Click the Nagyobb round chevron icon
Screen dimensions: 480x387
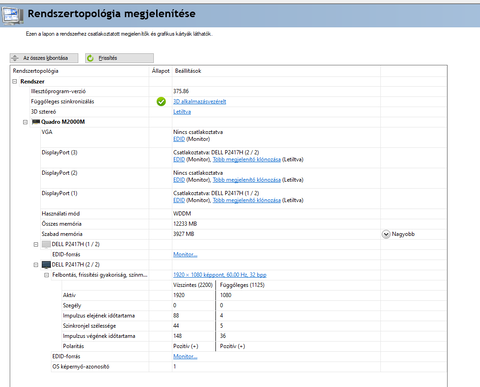click(386, 234)
